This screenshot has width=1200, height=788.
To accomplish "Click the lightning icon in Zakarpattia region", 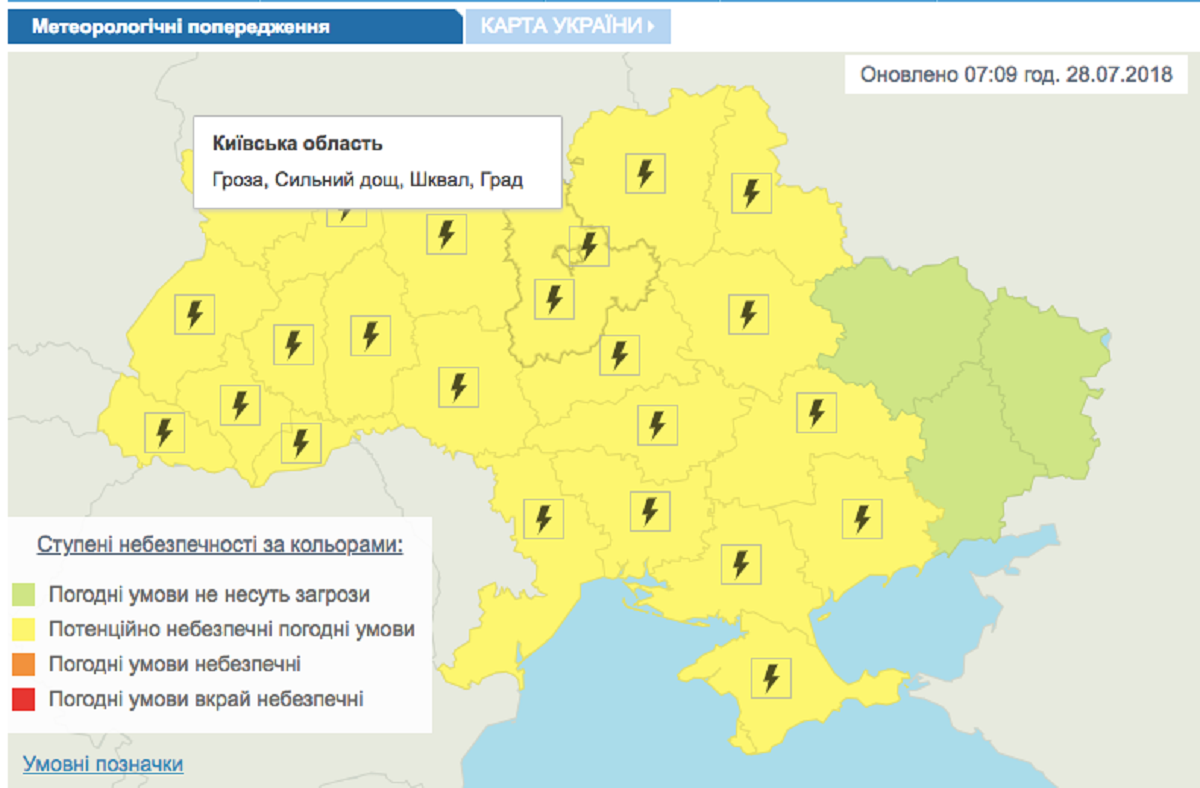I will point(163,432).
